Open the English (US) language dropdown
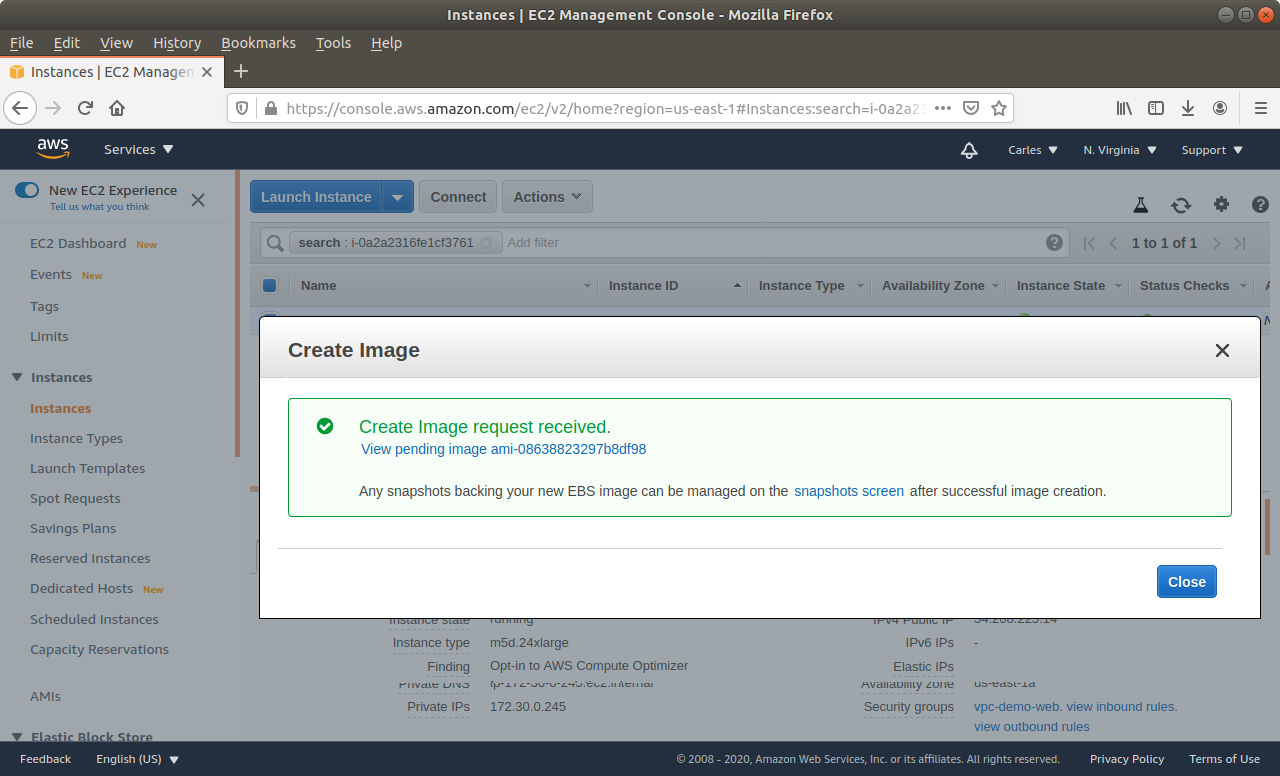1280x776 pixels. pyautogui.click(x=137, y=759)
